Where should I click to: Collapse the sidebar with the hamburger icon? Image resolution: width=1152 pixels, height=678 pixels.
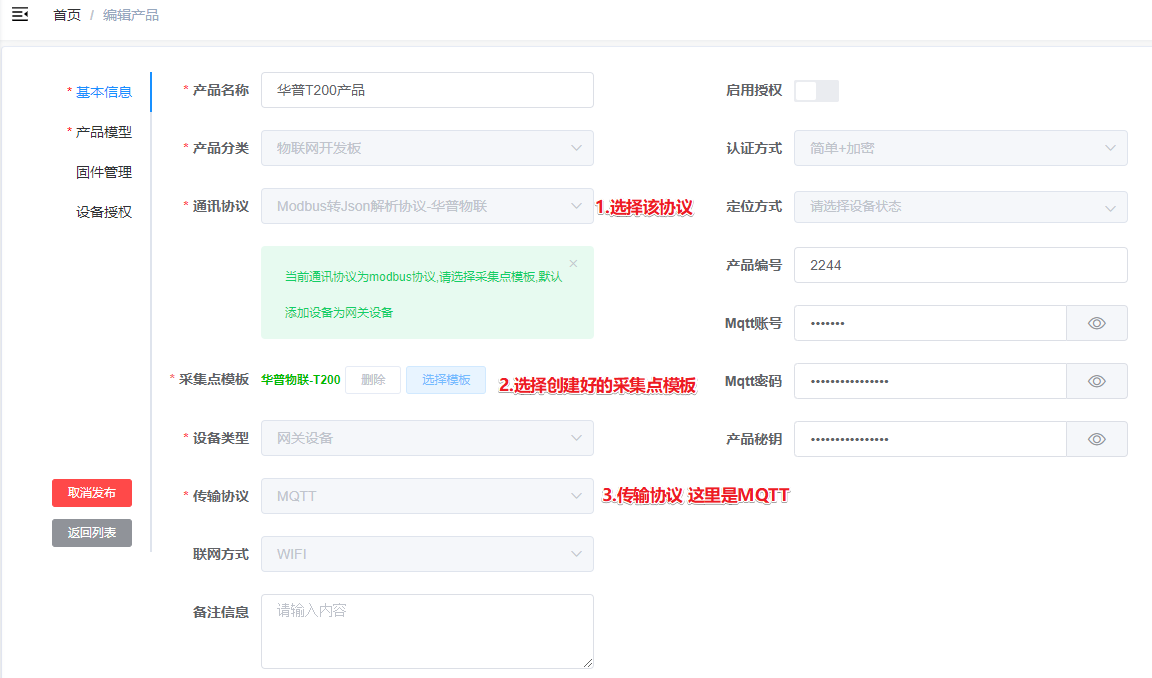coord(20,15)
